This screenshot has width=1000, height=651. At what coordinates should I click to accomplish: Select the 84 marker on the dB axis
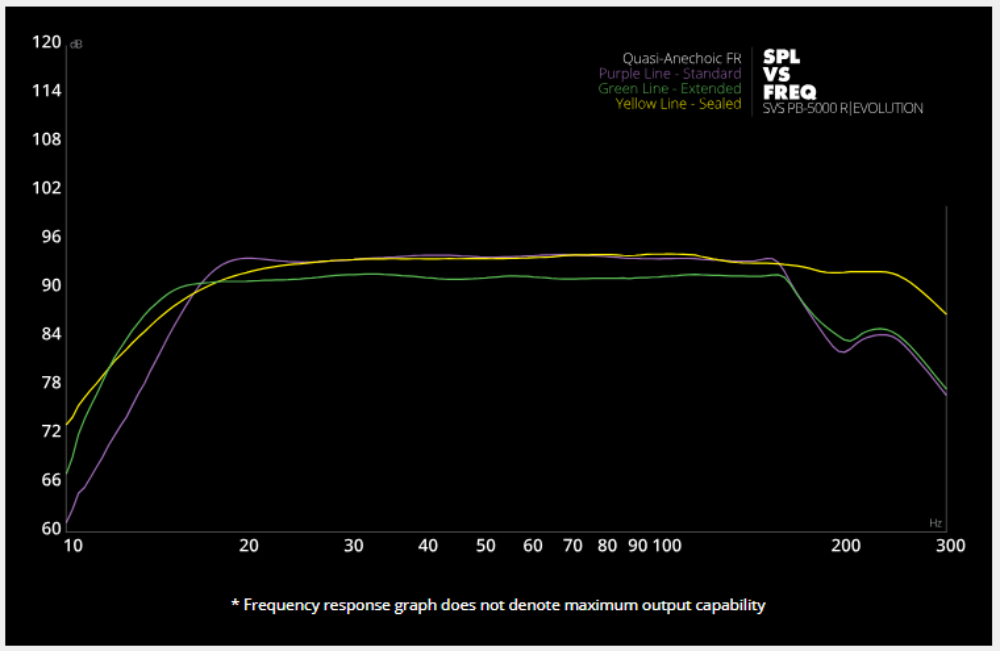coord(50,334)
